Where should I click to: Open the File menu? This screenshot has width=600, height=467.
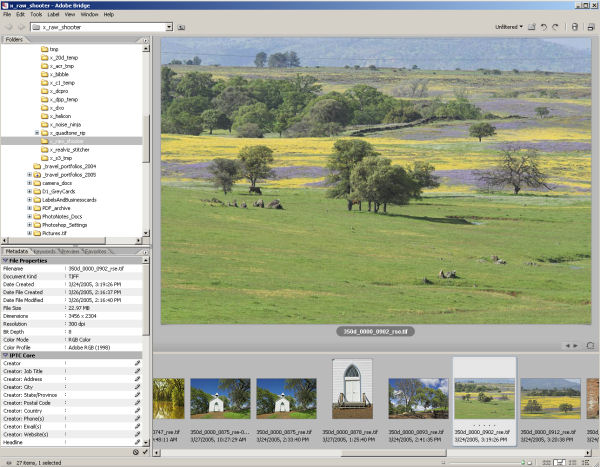tap(7, 15)
